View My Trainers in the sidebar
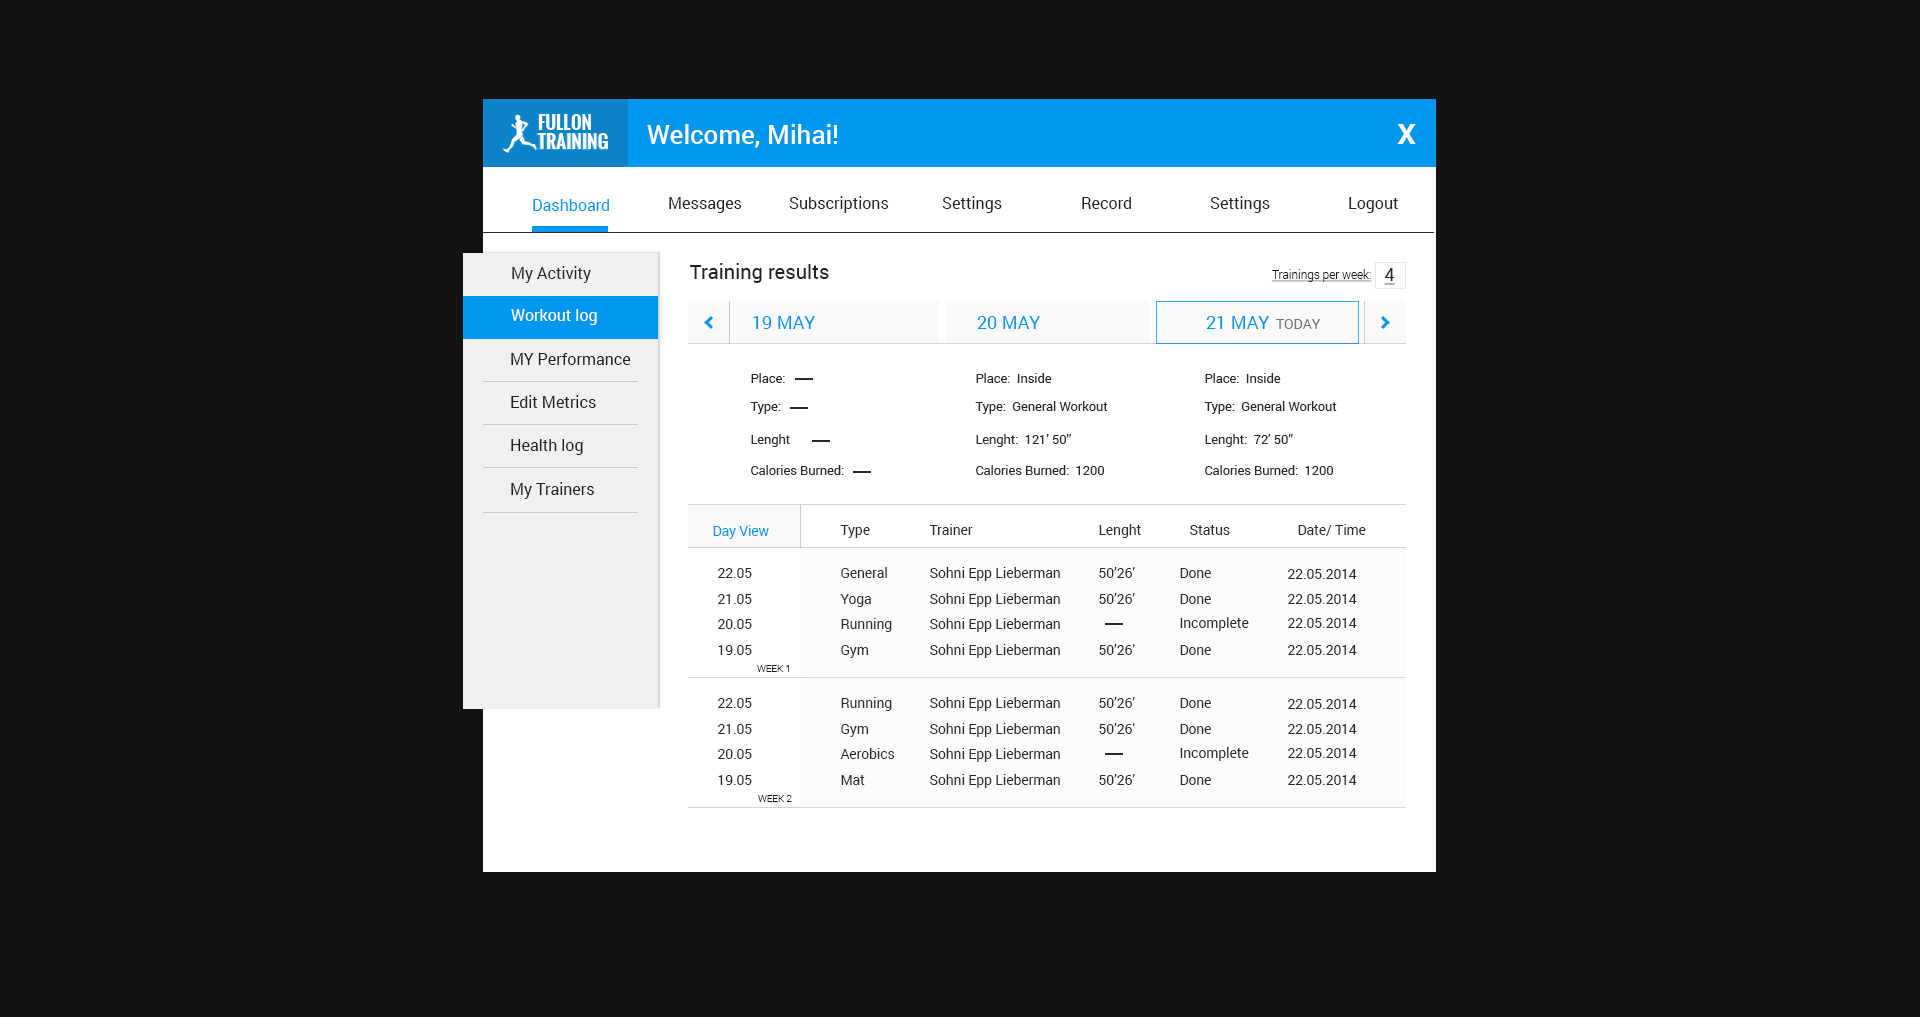This screenshot has width=1920, height=1017. pos(552,490)
